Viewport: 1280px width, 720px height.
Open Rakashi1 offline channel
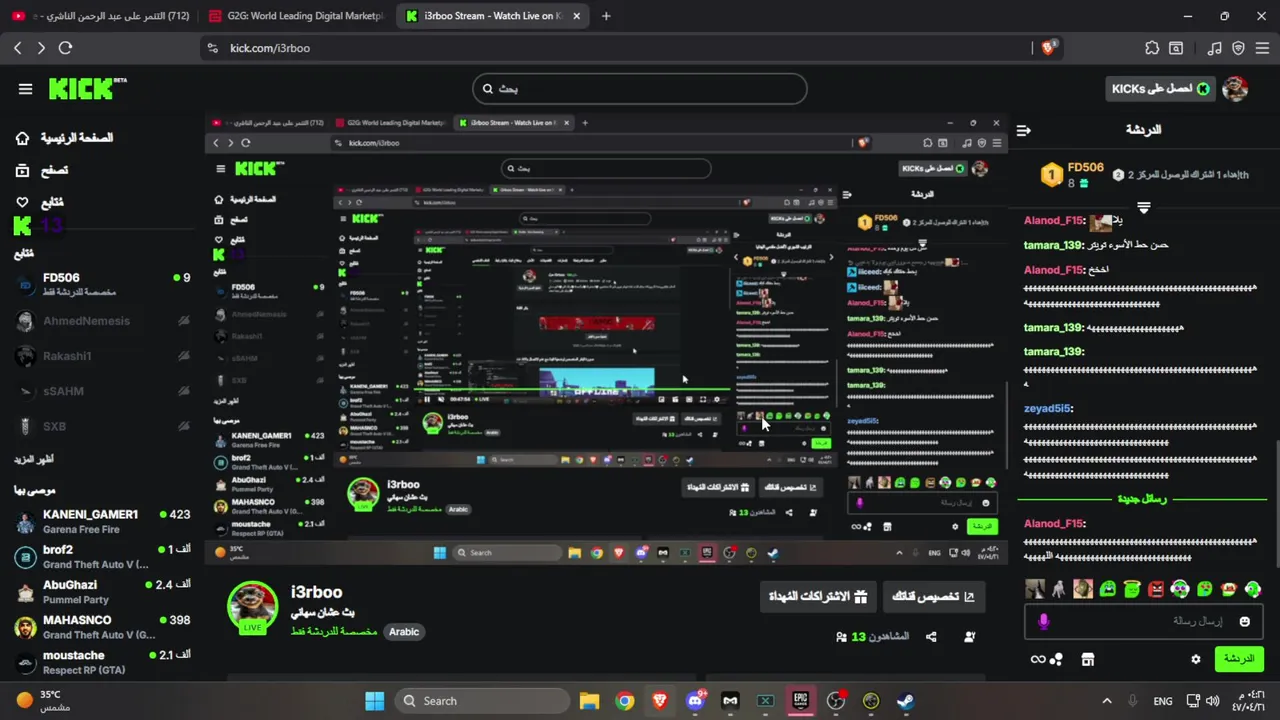pos(102,356)
